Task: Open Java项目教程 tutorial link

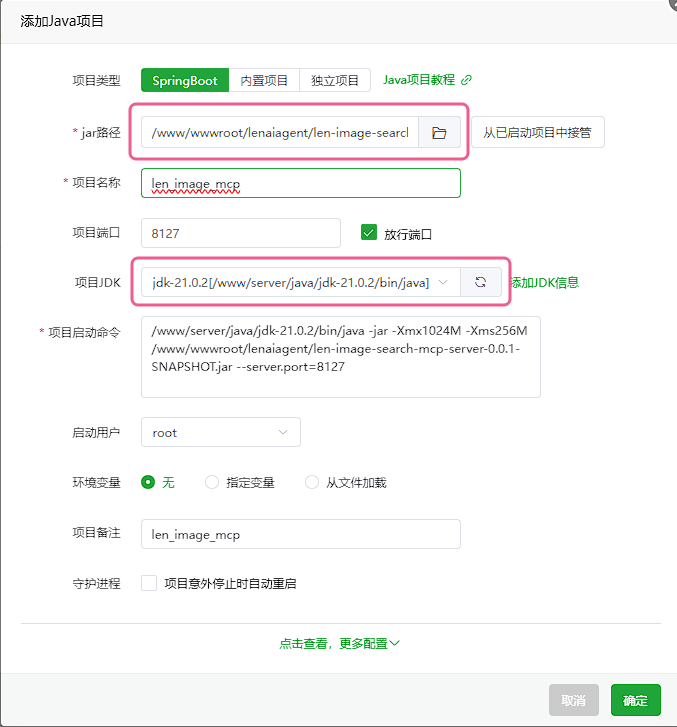Action: pyautogui.click(x=419, y=80)
